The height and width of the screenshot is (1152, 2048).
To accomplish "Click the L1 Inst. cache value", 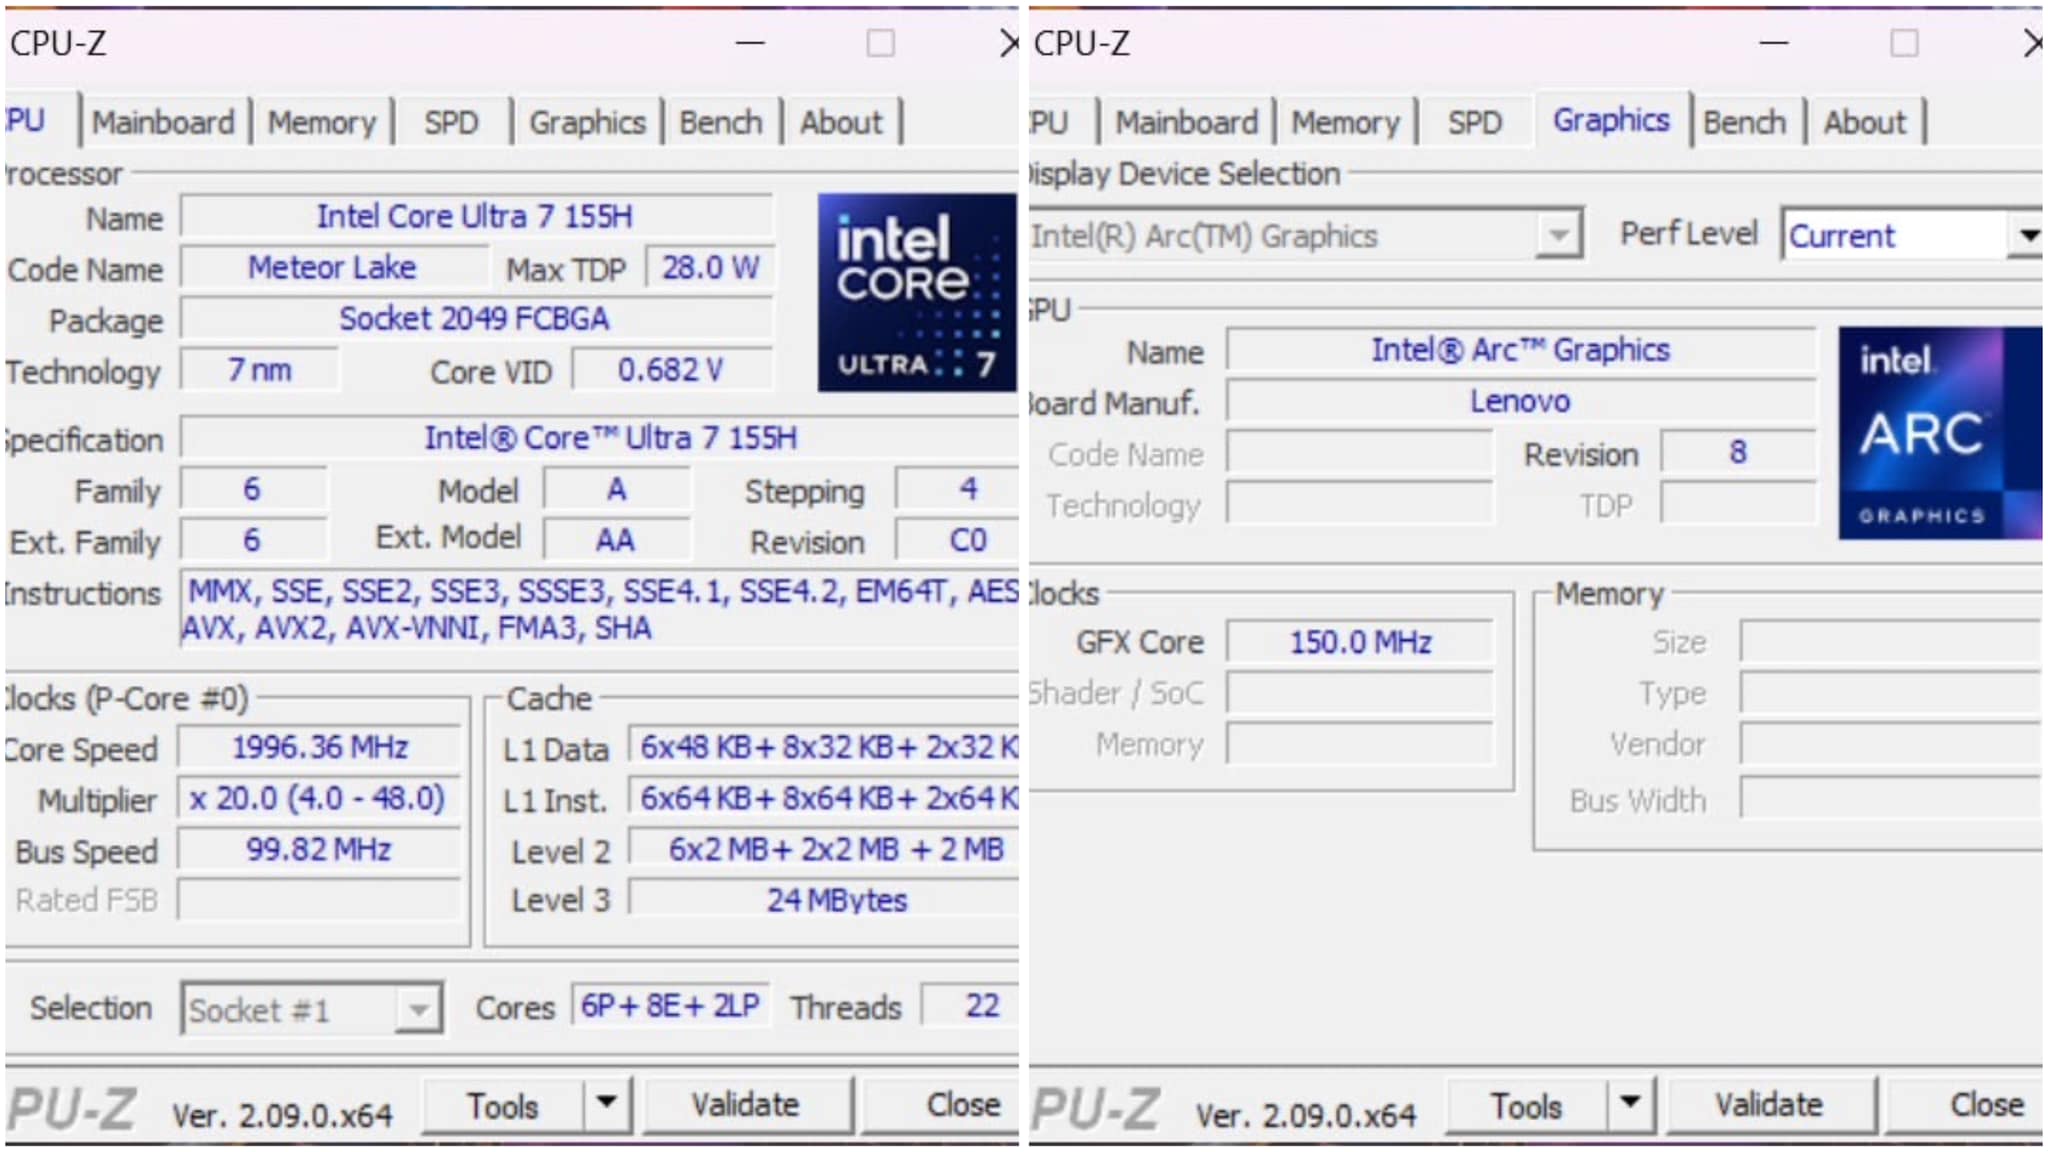I will click(824, 799).
